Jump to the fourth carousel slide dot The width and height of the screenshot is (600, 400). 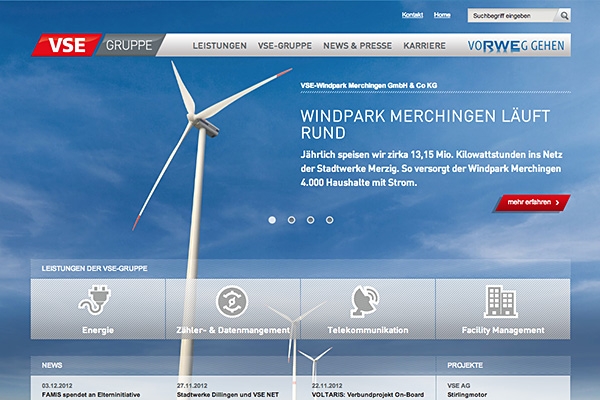(x=329, y=219)
